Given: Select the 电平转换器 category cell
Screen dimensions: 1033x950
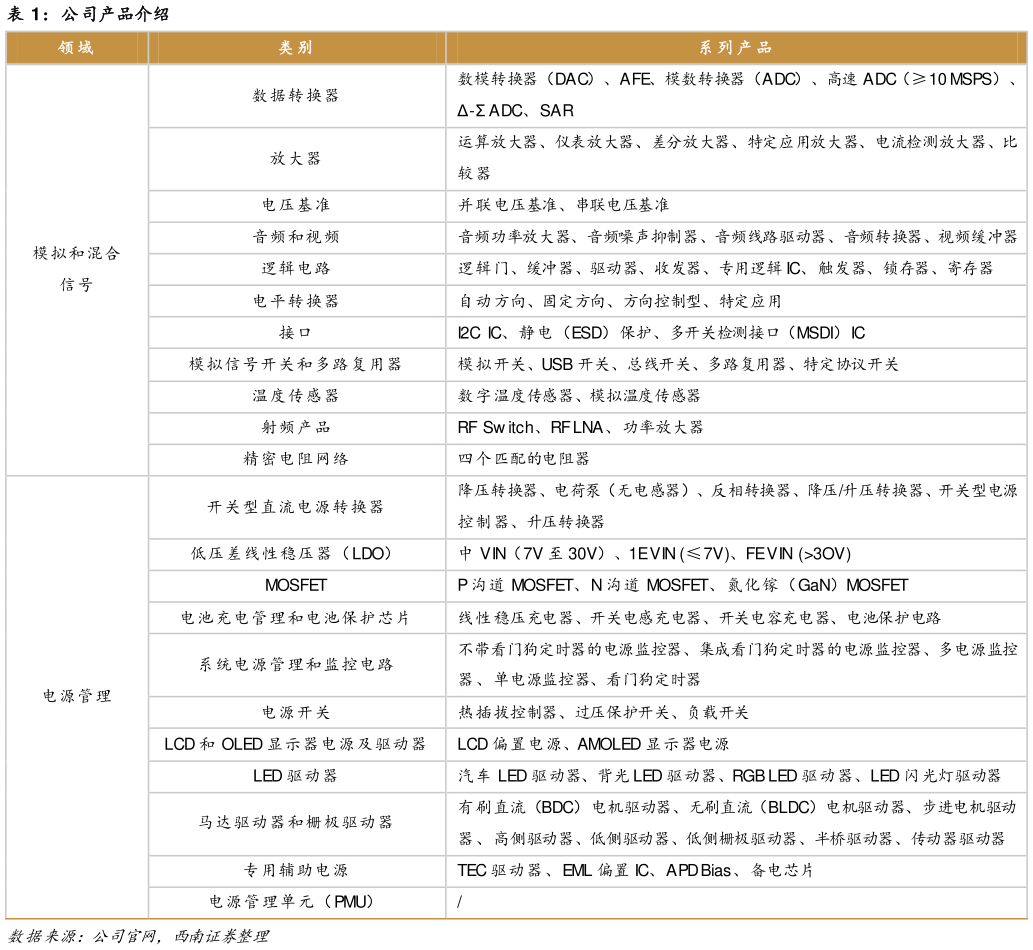Looking at the screenshot, I should coord(297,300).
